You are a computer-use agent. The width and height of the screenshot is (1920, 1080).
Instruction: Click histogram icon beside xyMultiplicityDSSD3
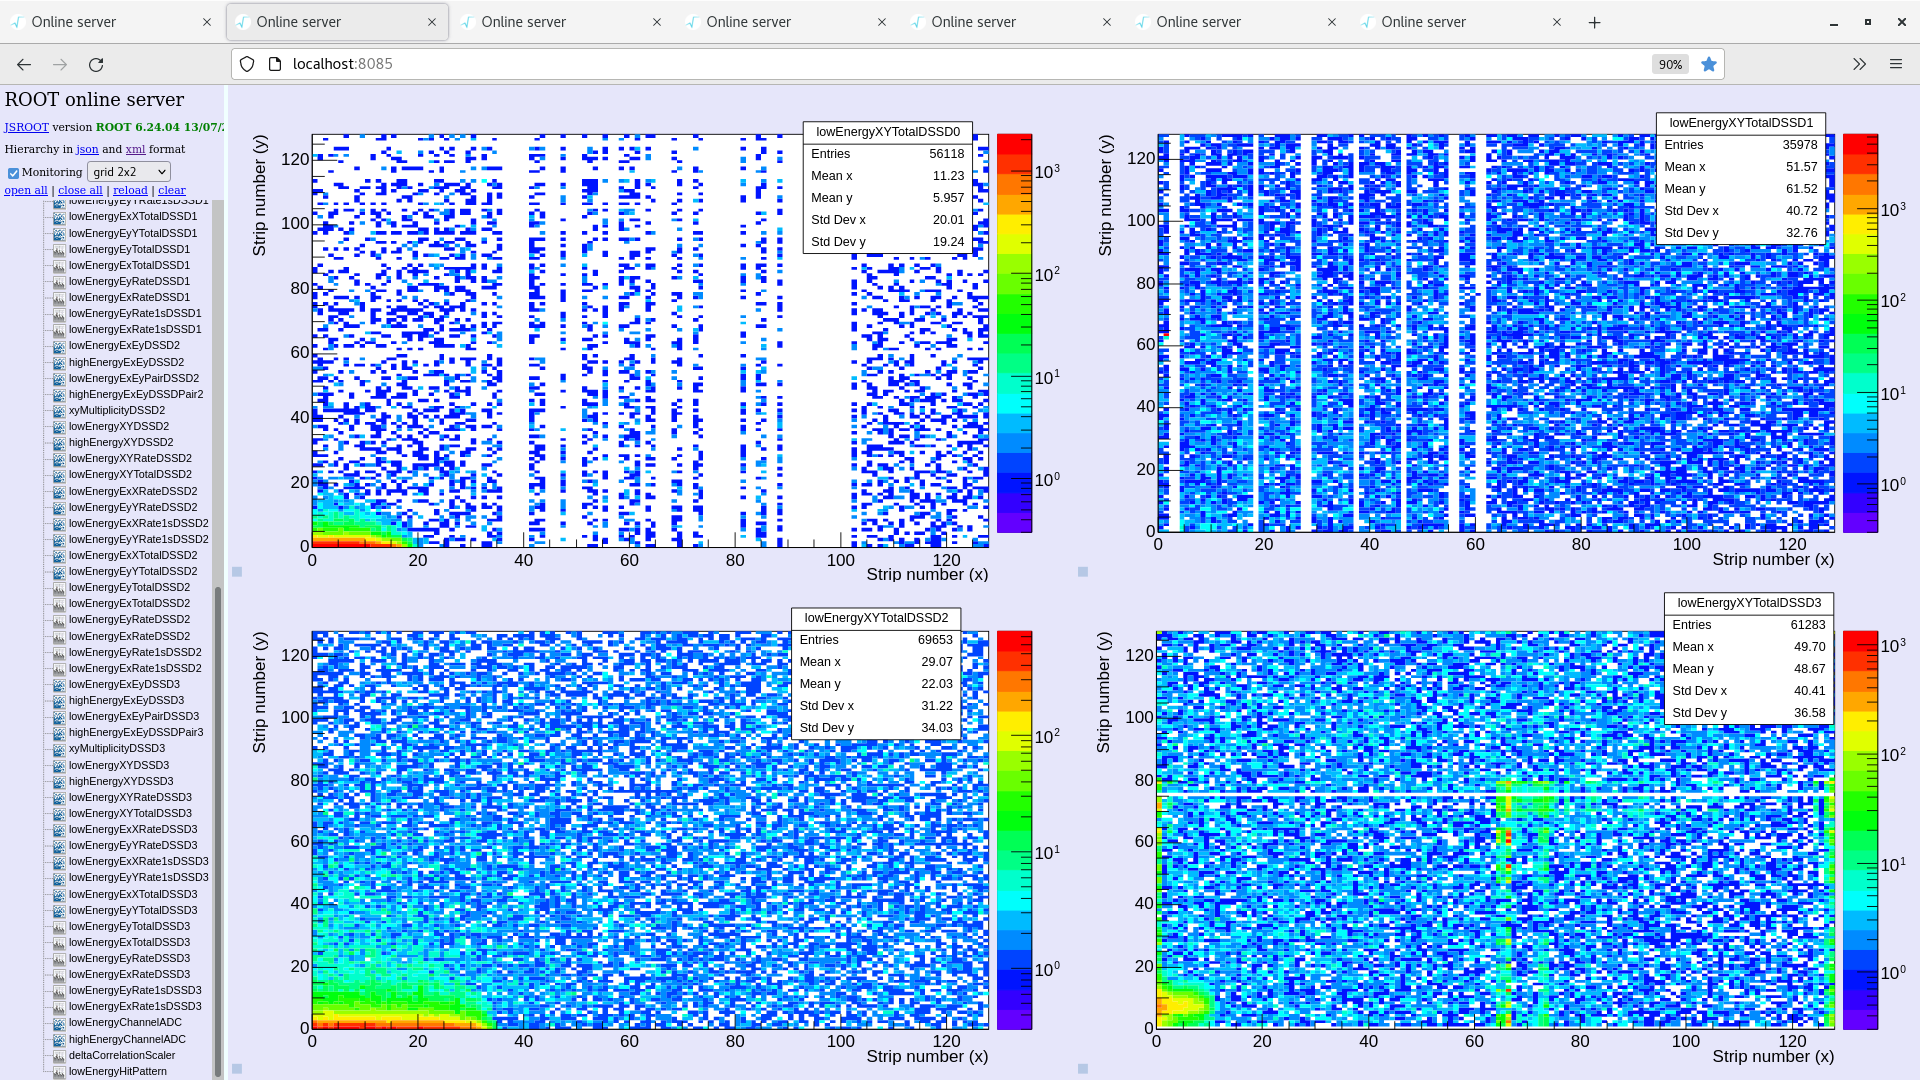click(59, 749)
